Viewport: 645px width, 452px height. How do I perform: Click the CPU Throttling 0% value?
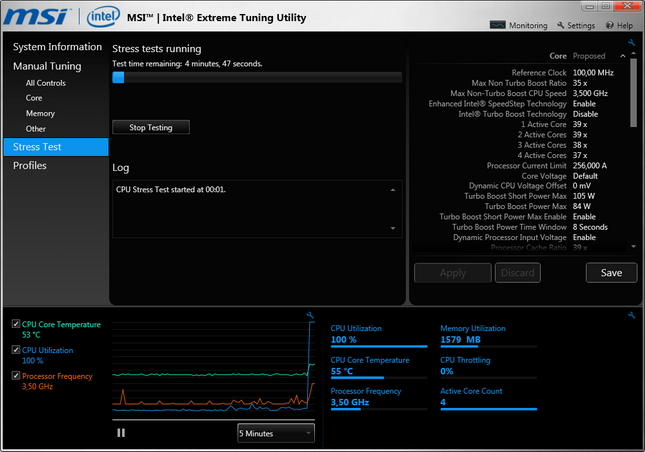446,371
